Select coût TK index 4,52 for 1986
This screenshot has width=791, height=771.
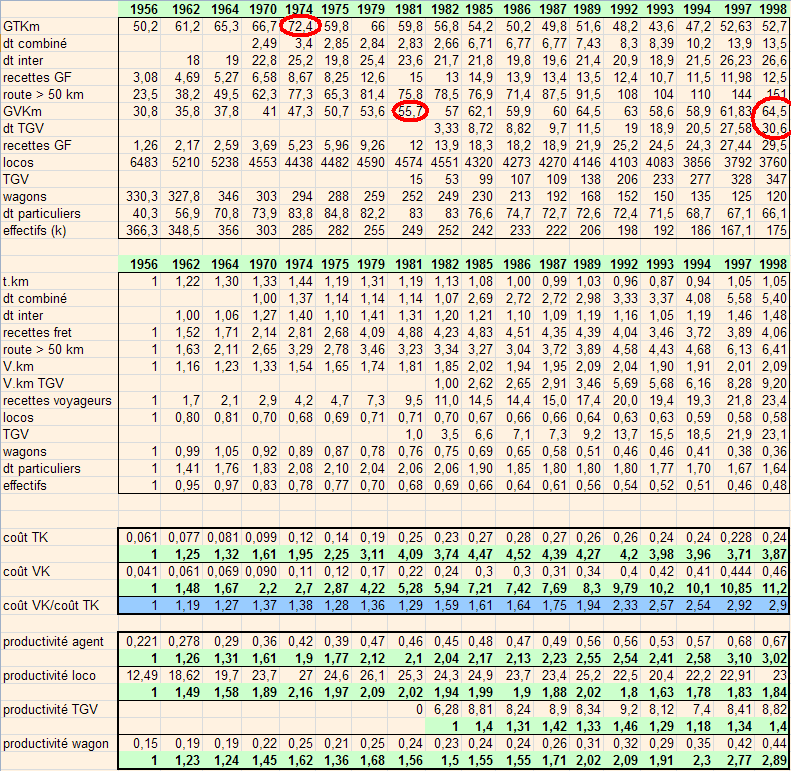pyautogui.click(x=518, y=555)
